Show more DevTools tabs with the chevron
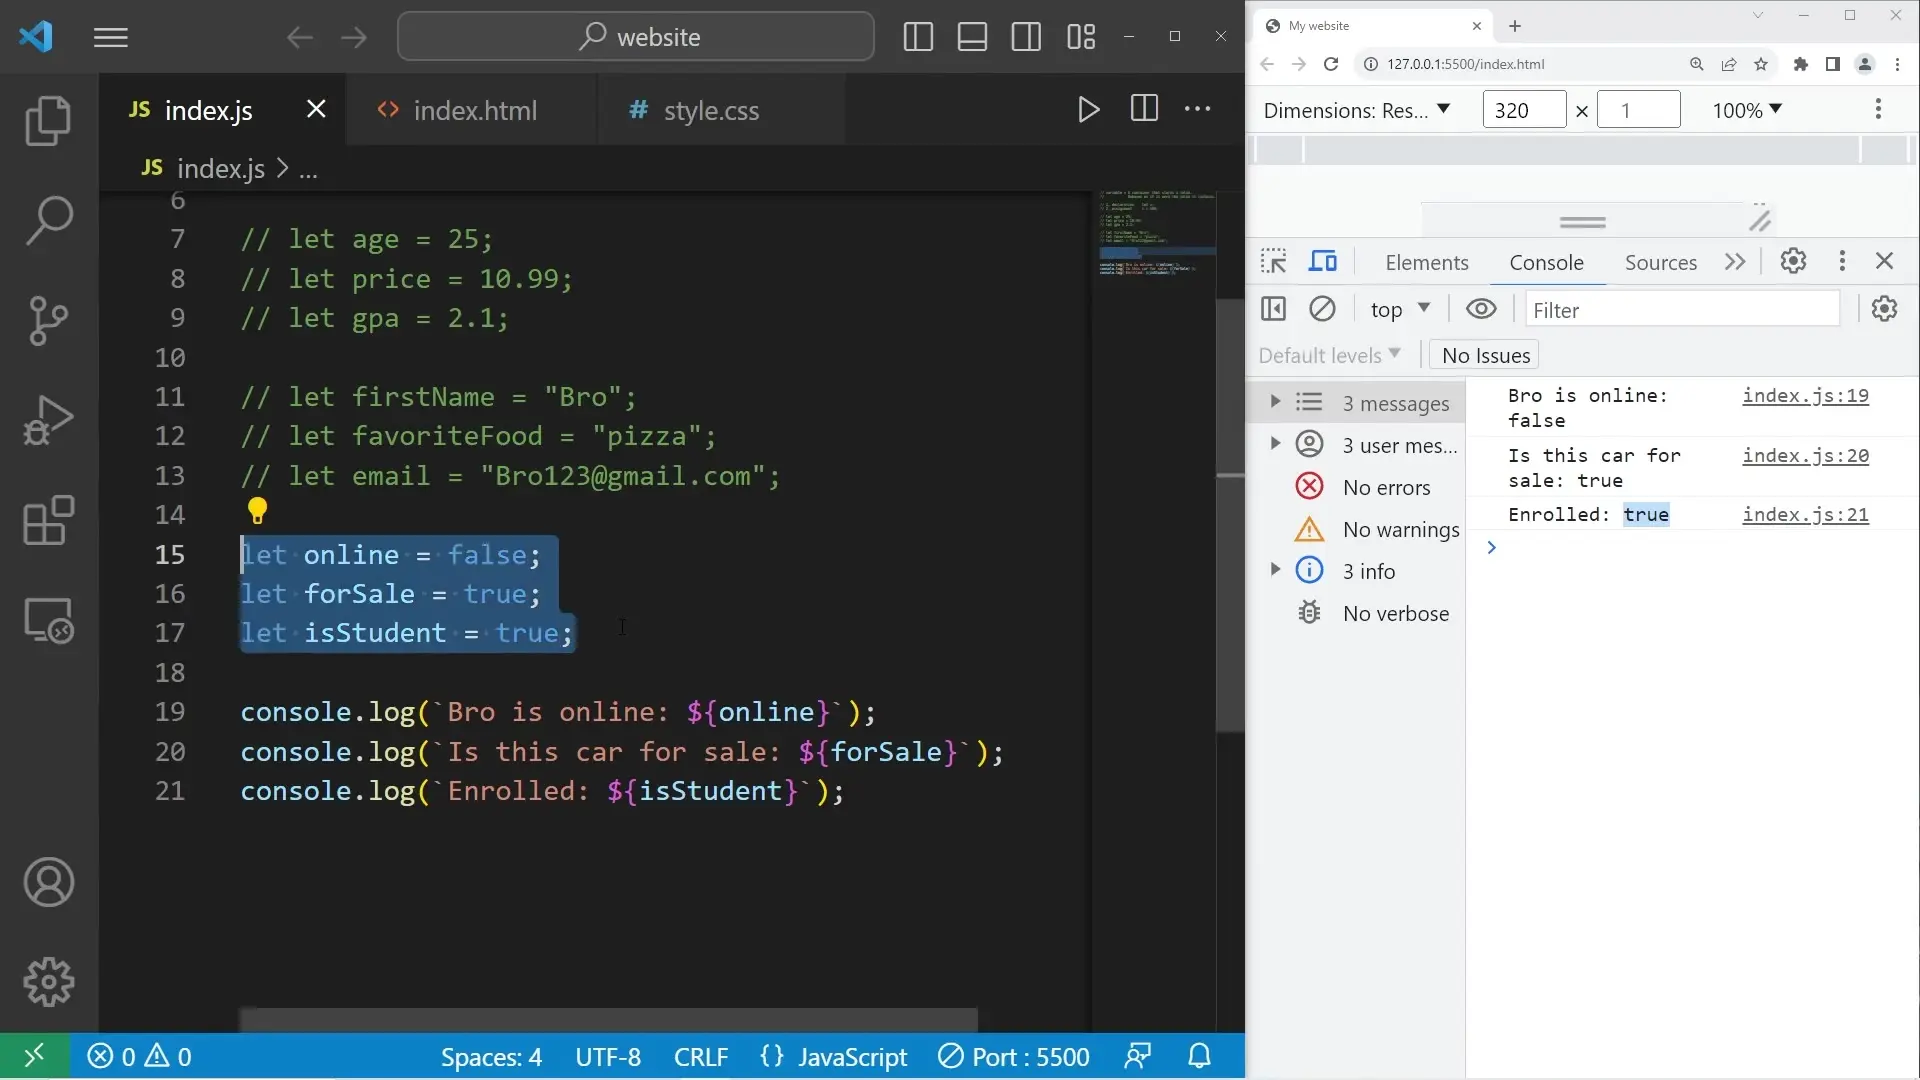 pos(1735,262)
